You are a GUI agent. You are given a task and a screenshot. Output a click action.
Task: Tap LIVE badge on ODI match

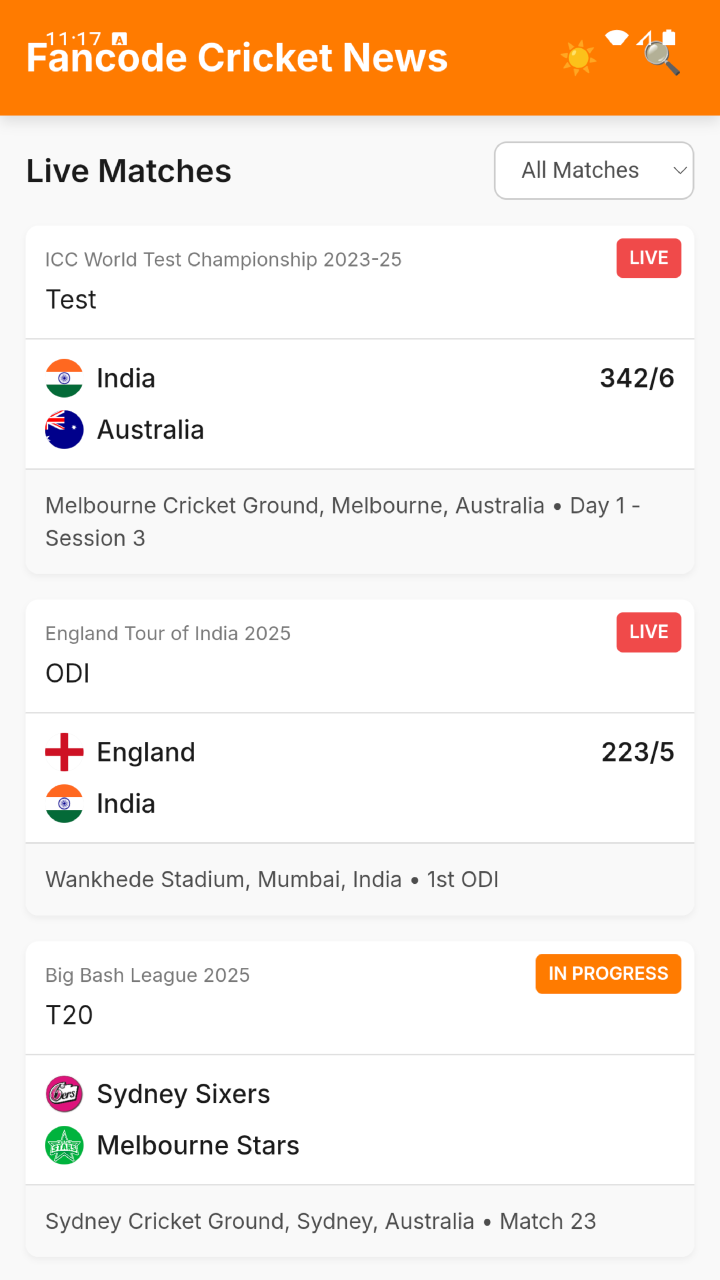click(x=649, y=632)
